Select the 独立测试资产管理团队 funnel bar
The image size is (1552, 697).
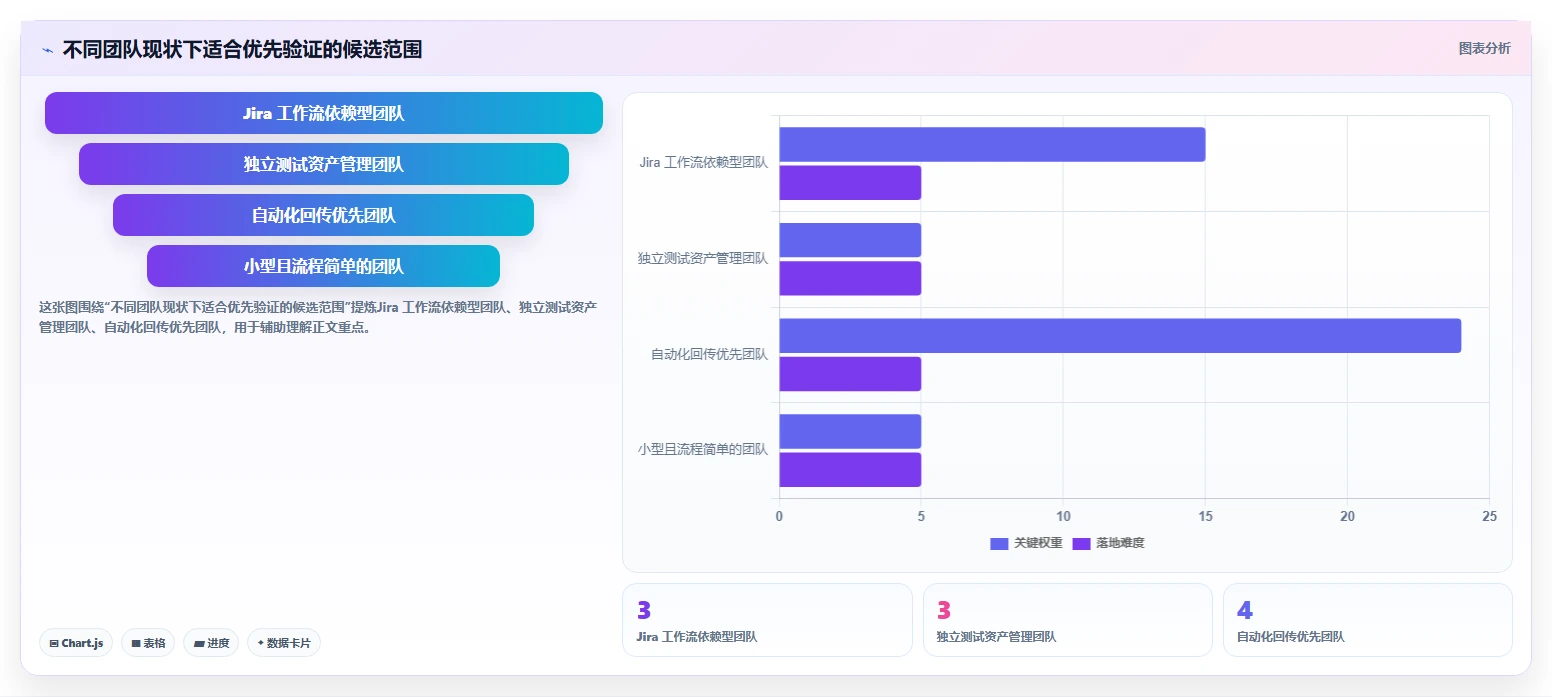324,164
